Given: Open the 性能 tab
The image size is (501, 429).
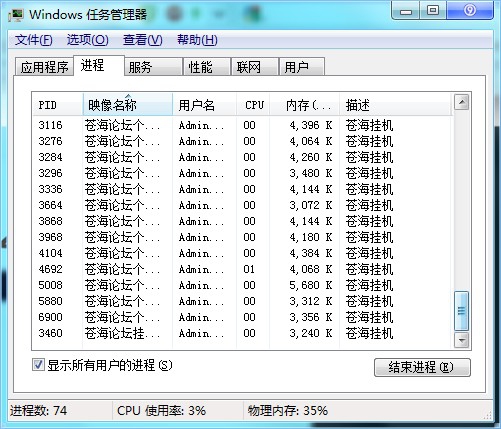Looking at the screenshot, I should click(x=207, y=67).
